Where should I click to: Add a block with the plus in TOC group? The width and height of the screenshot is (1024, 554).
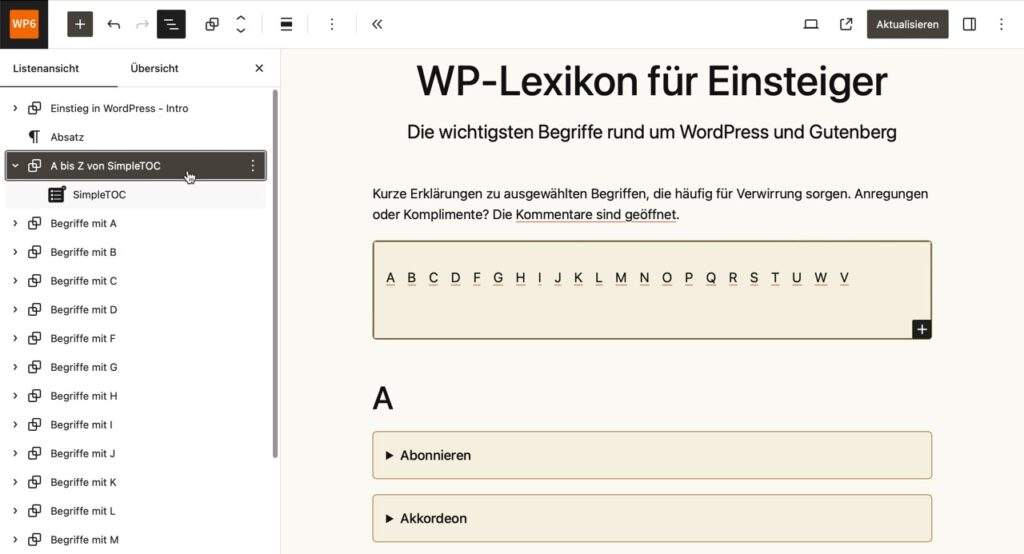pyautogui.click(x=921, y=329)
